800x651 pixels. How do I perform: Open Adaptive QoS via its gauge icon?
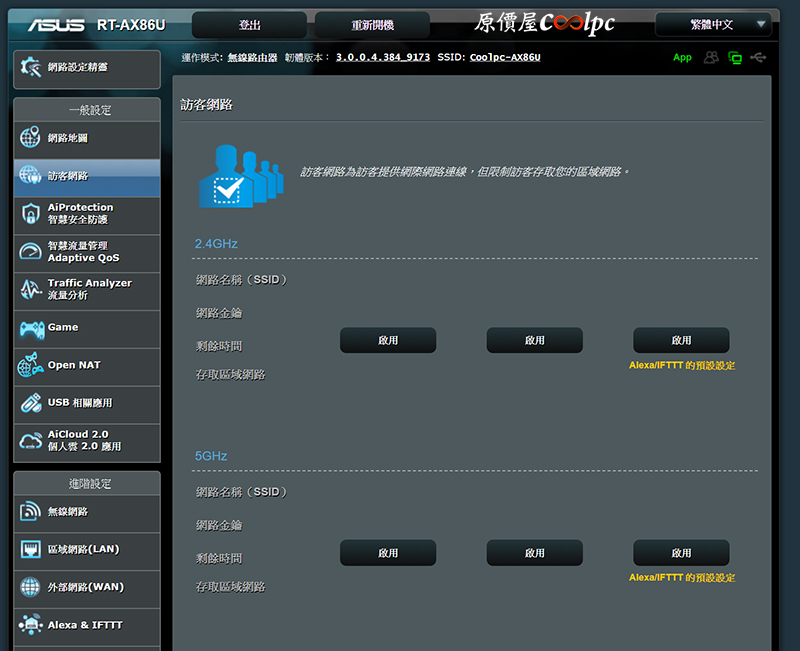pyautogui.click(x=31, y=252)
